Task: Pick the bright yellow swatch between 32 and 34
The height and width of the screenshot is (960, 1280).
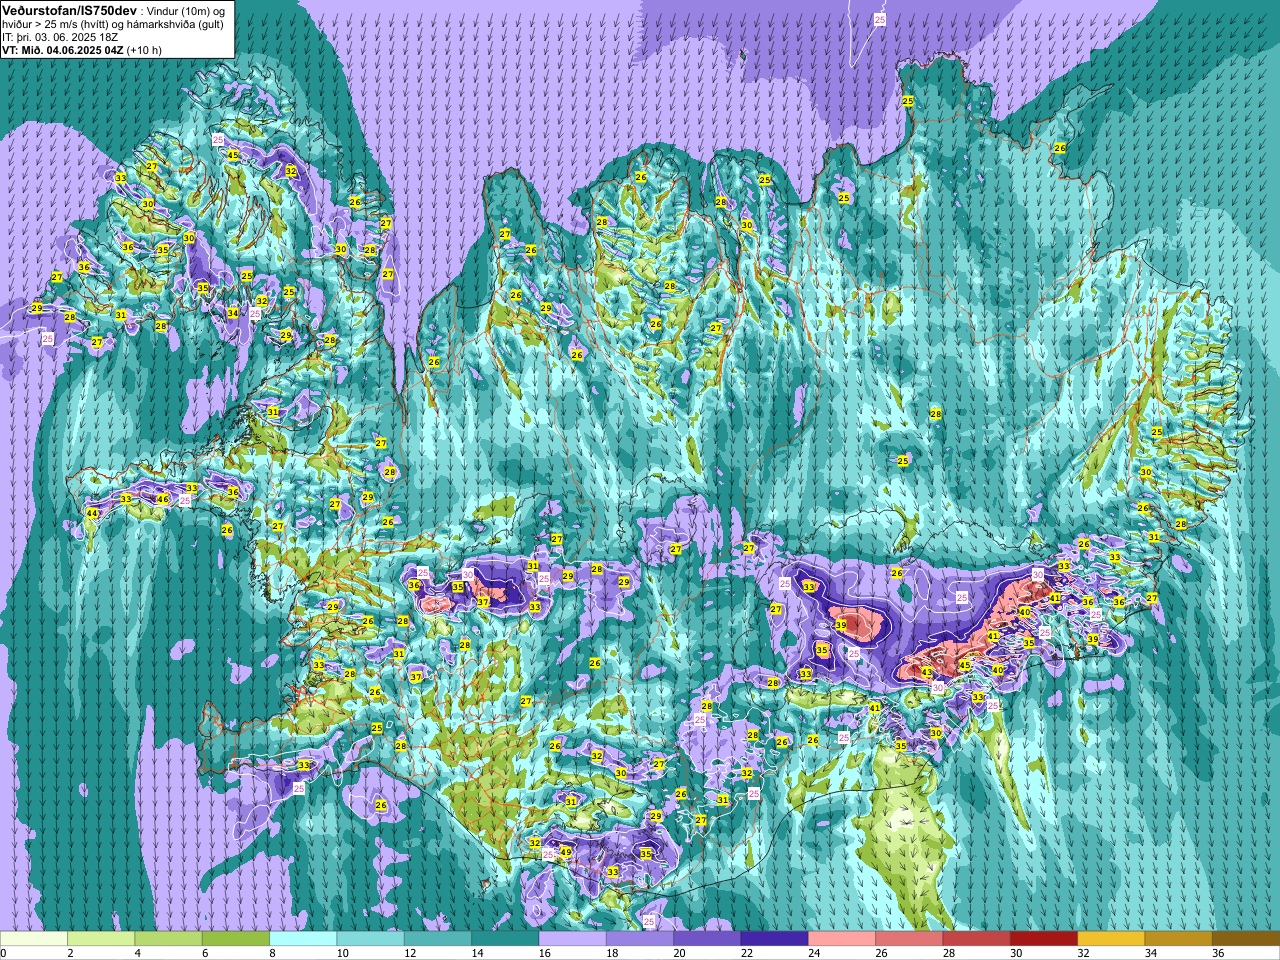Action: click(1111, 939)
